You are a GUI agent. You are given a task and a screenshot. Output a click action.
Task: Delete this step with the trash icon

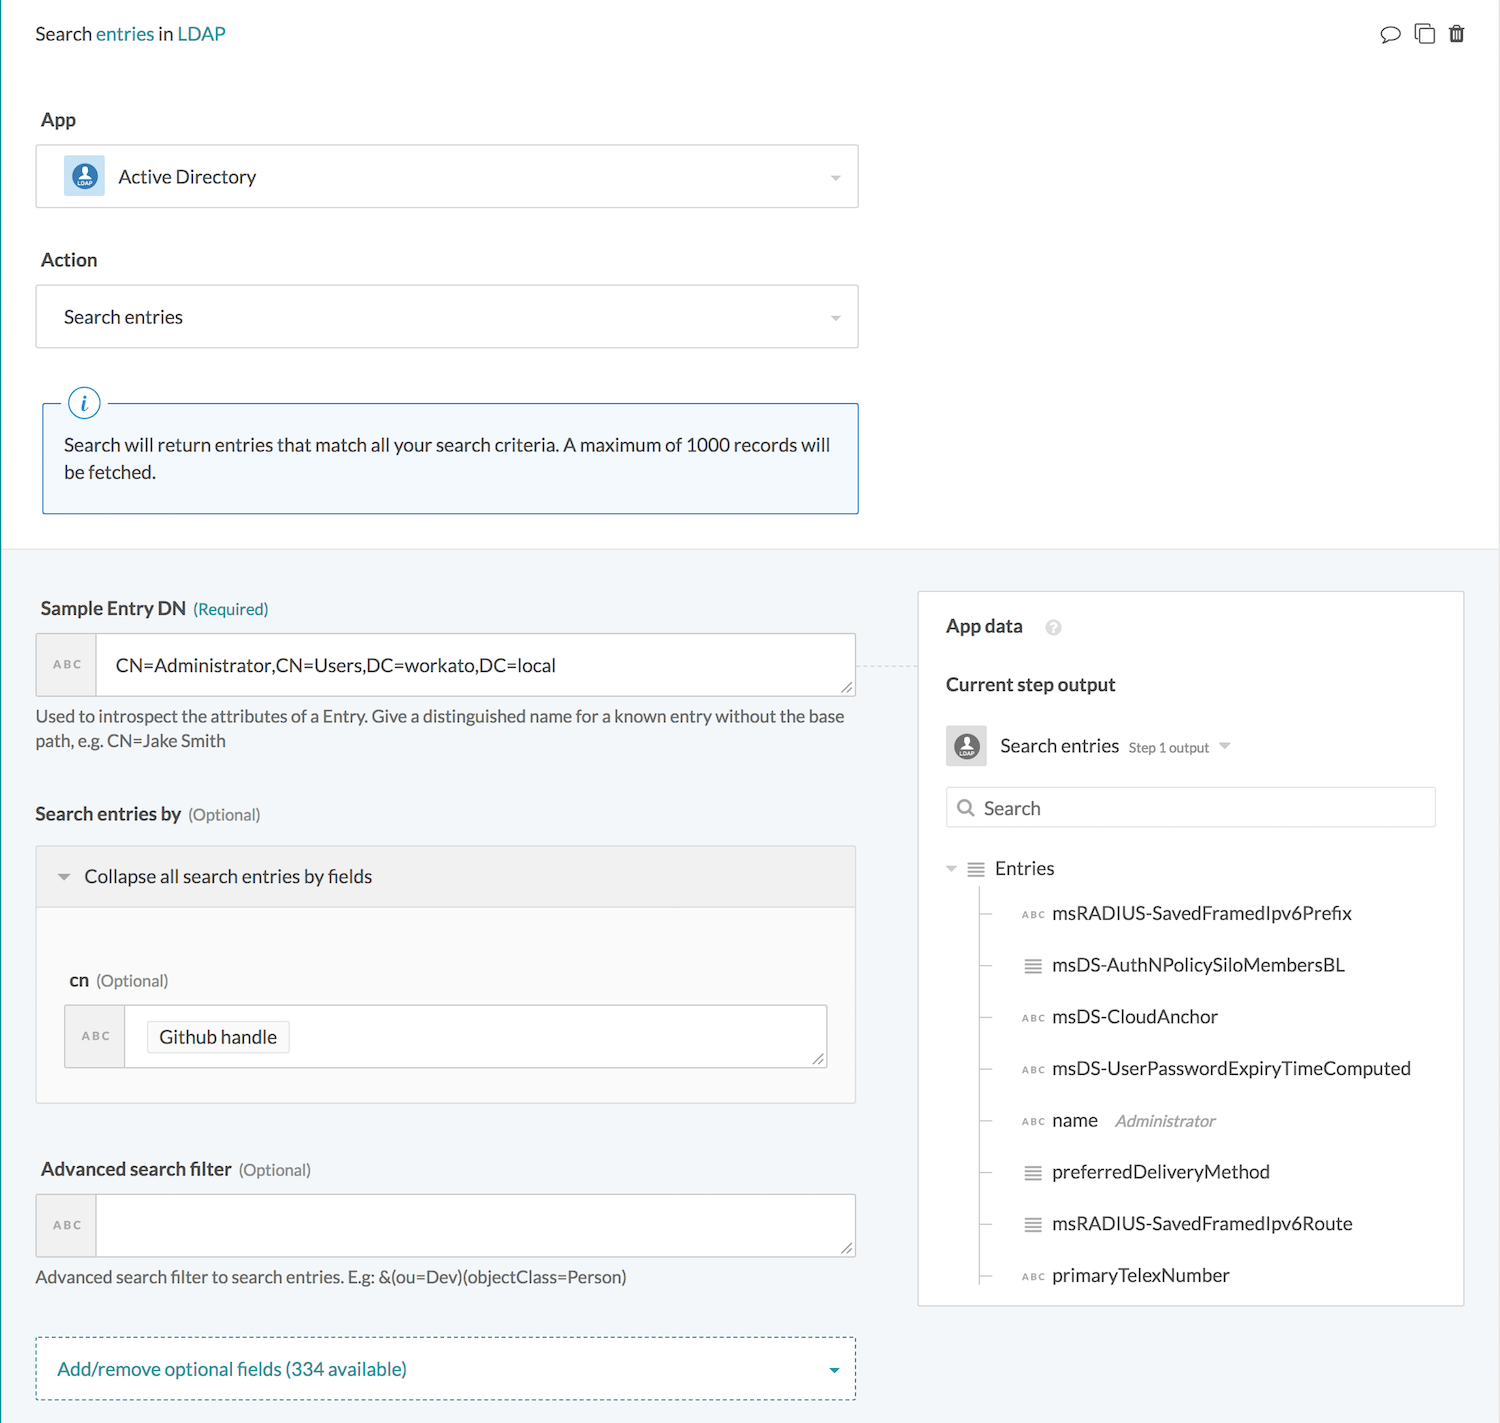tap(1456, 33)
